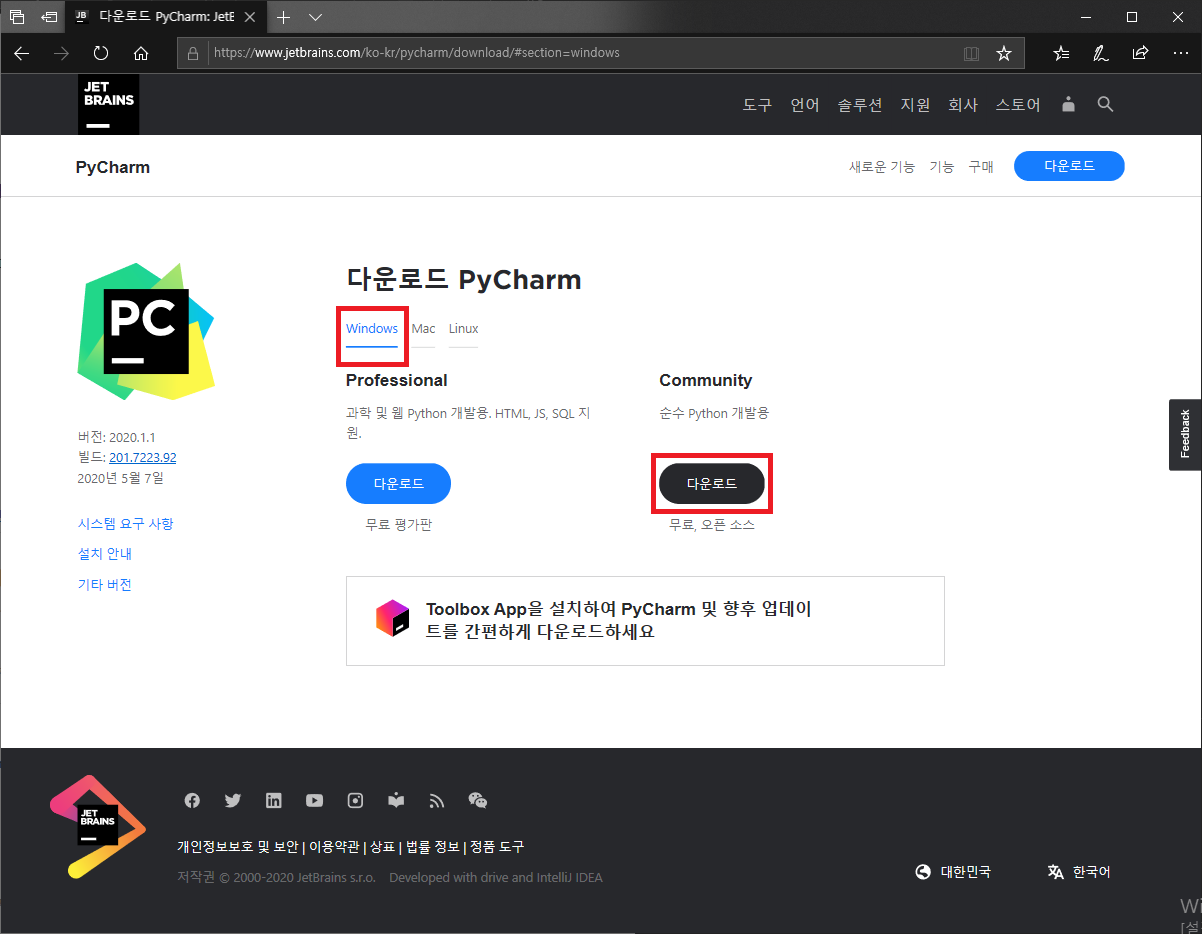
Task: Select the Linux tab
Action: tap(463, 328)
